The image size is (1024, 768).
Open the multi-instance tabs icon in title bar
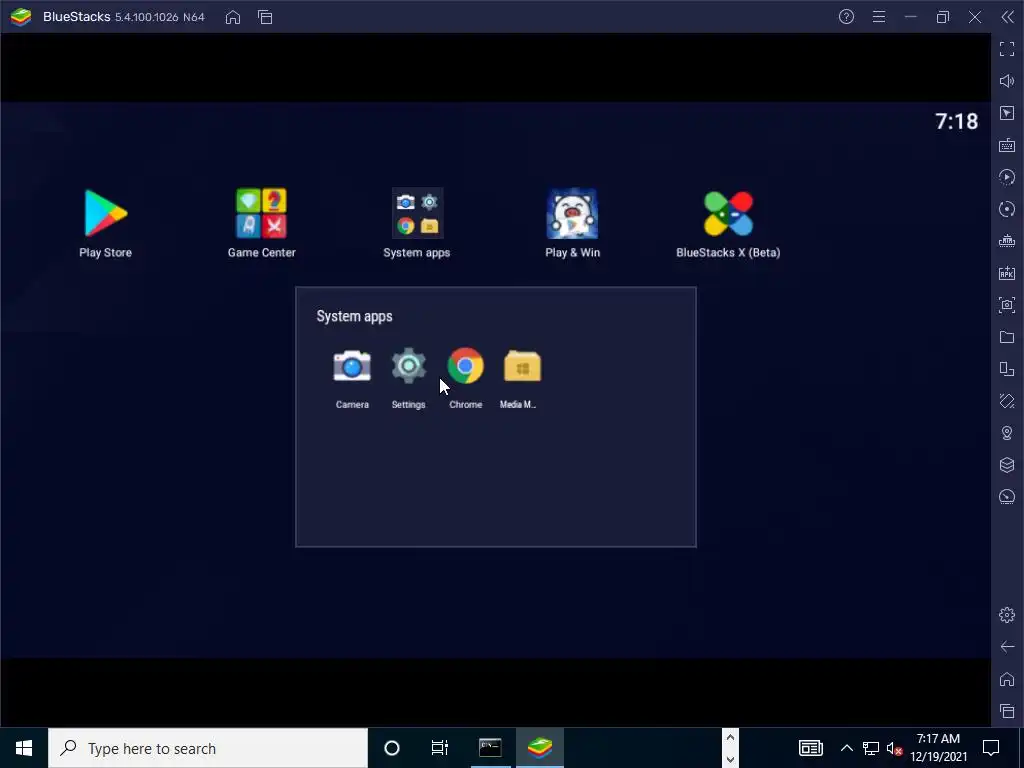(265, 17)
